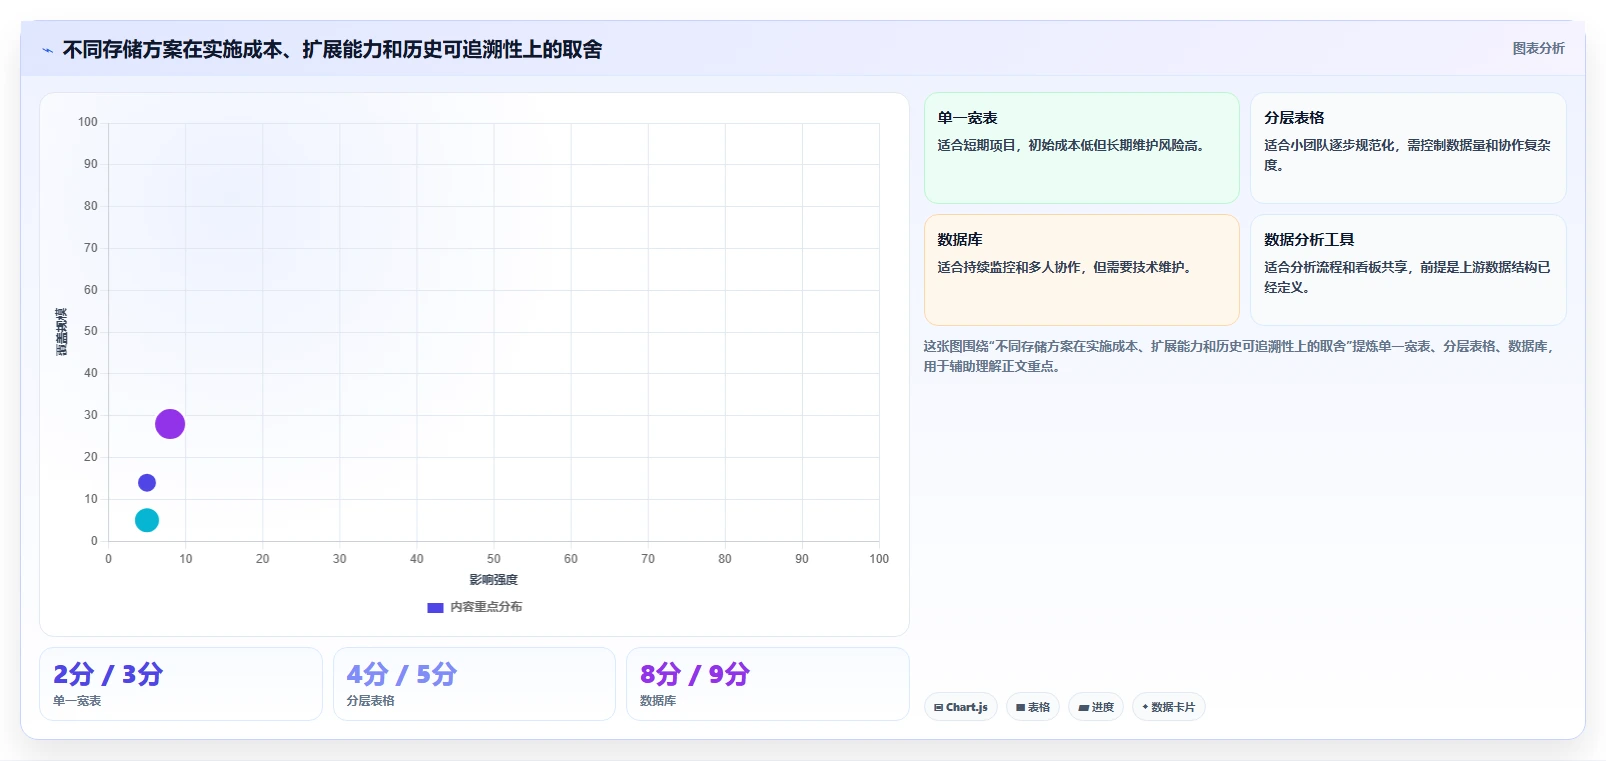Viewport: 1606px width, 761px height.
Task: Click the Chart.js tag icon
Action: 938,707
